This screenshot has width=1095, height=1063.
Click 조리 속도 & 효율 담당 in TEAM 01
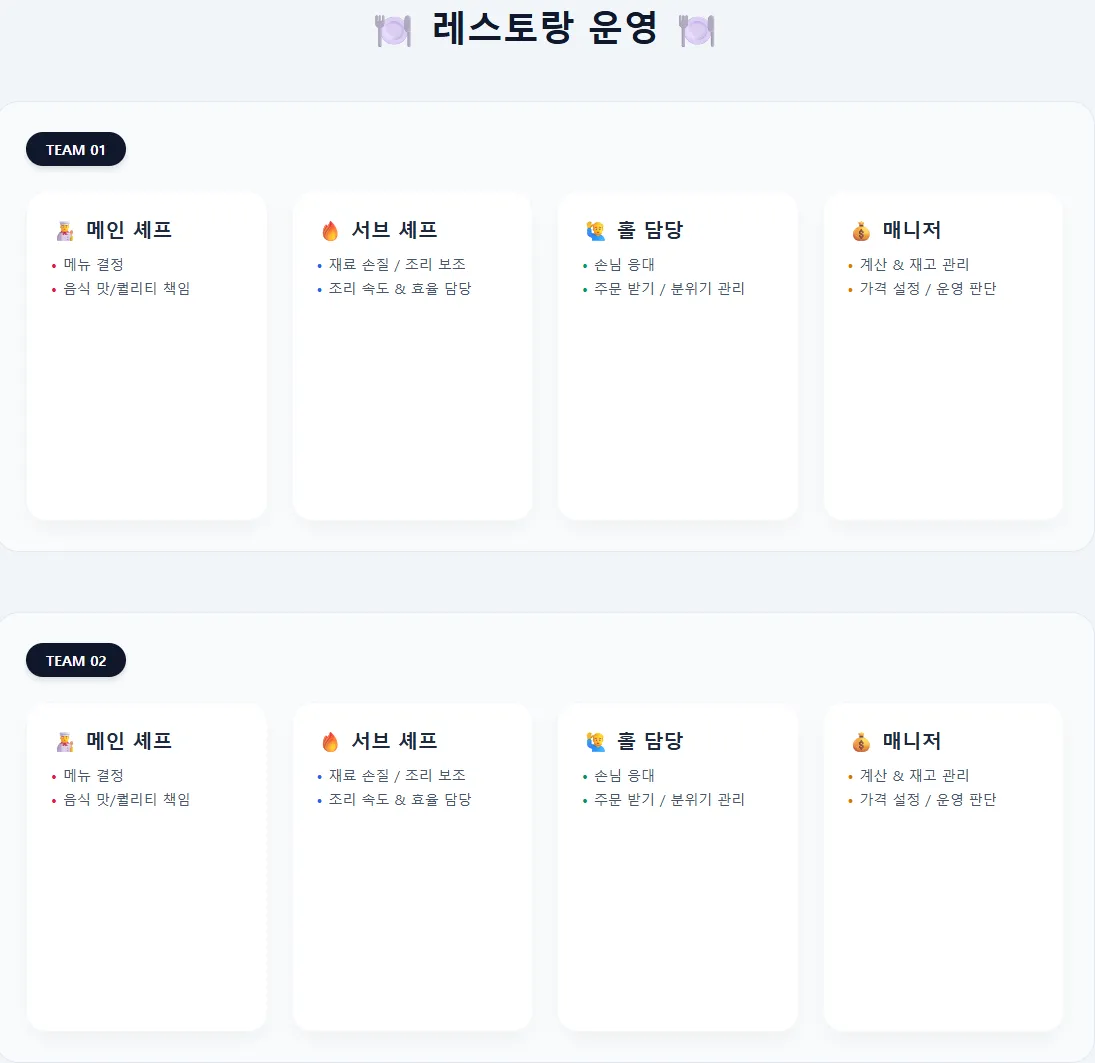[x=400, y=289]
